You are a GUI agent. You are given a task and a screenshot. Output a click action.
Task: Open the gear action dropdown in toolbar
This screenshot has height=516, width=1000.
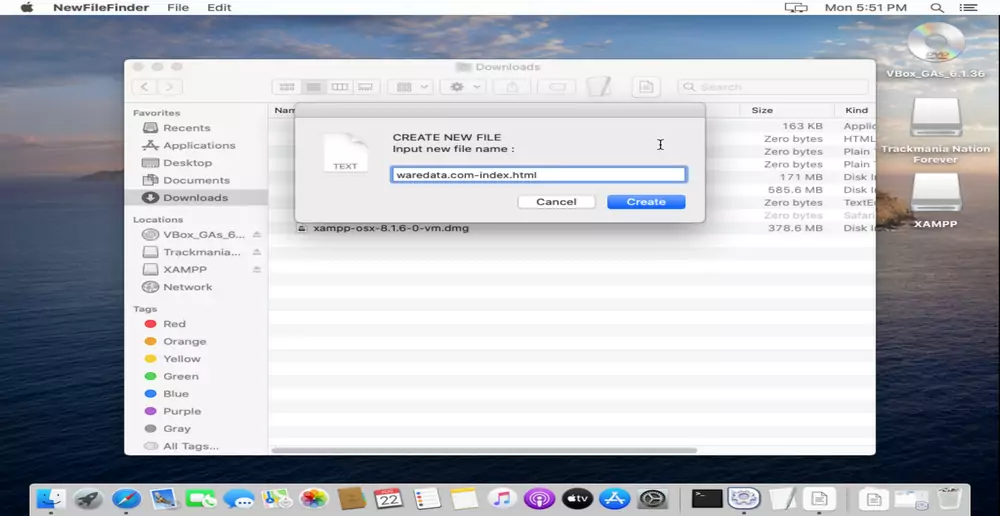(x=464, y=87)
